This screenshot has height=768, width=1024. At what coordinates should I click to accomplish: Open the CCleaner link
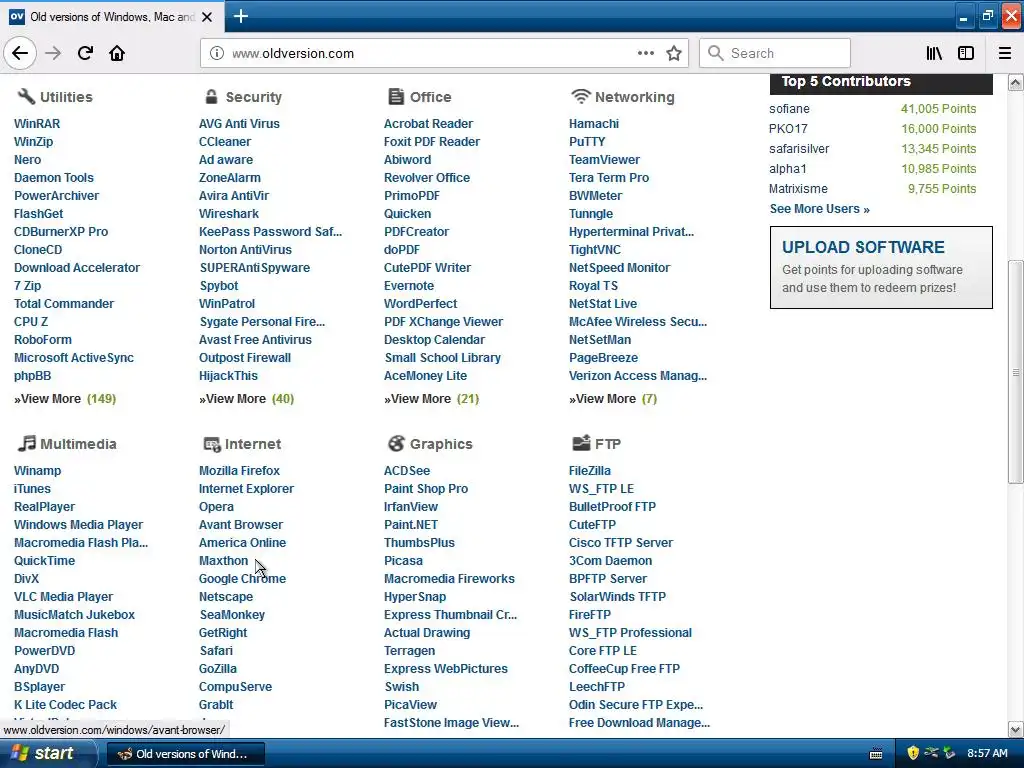click(x=225, y=142)
